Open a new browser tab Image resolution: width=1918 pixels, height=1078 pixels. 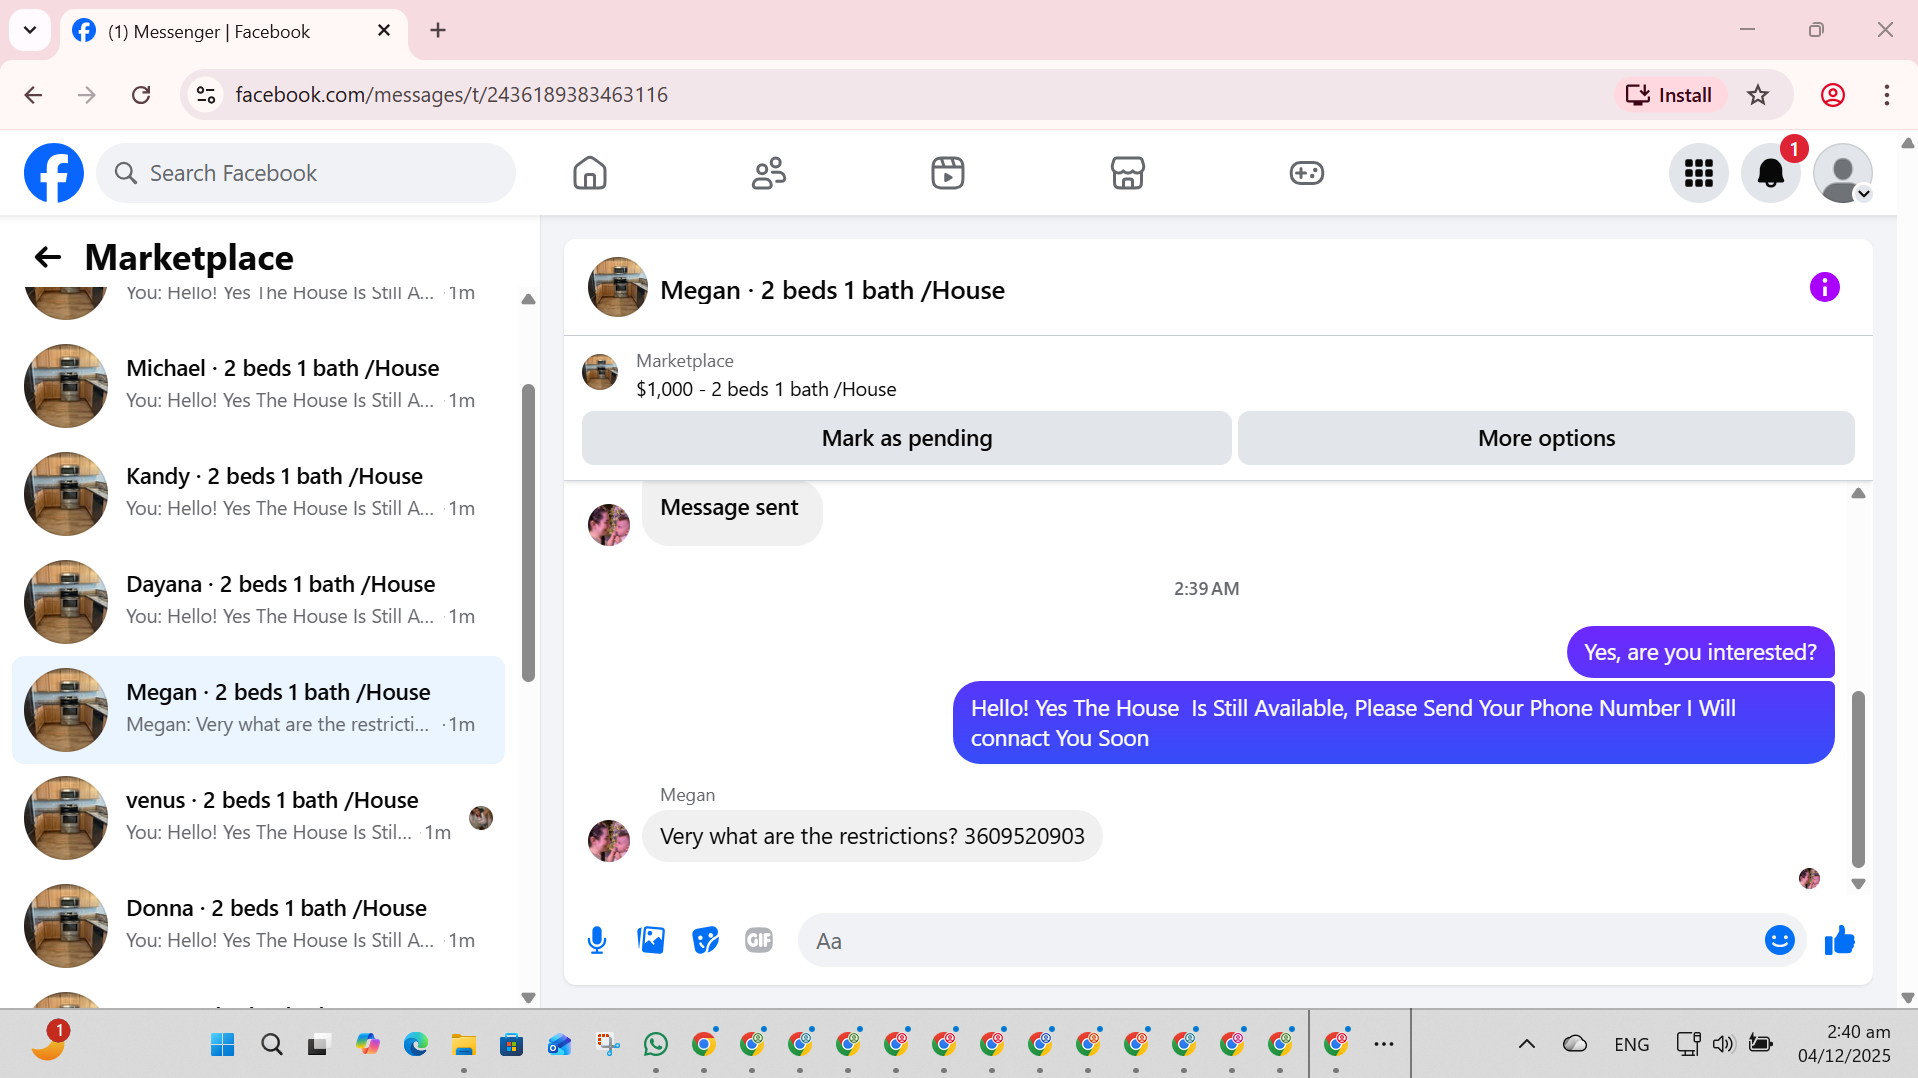click(438, 31)
